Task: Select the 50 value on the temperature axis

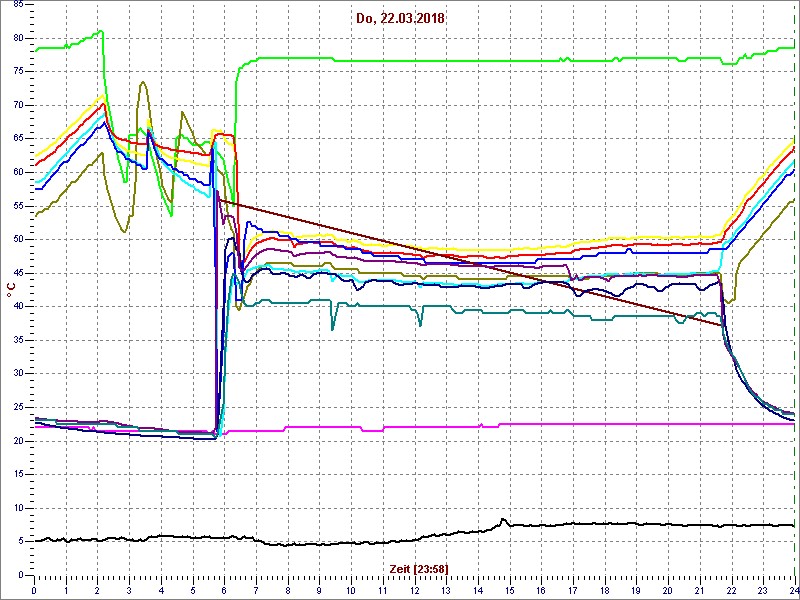Action: click(17, 240)
